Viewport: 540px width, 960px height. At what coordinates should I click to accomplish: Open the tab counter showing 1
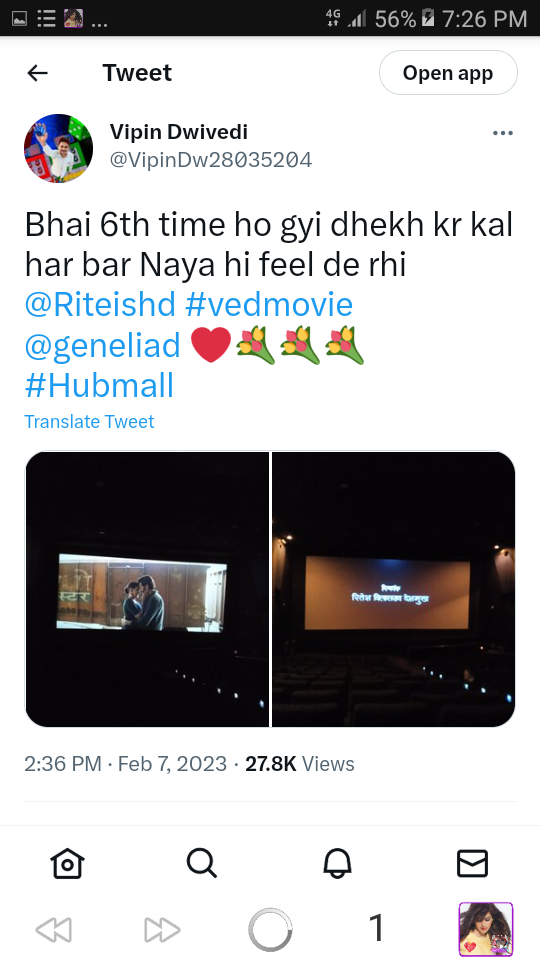(x=377, y=928)
